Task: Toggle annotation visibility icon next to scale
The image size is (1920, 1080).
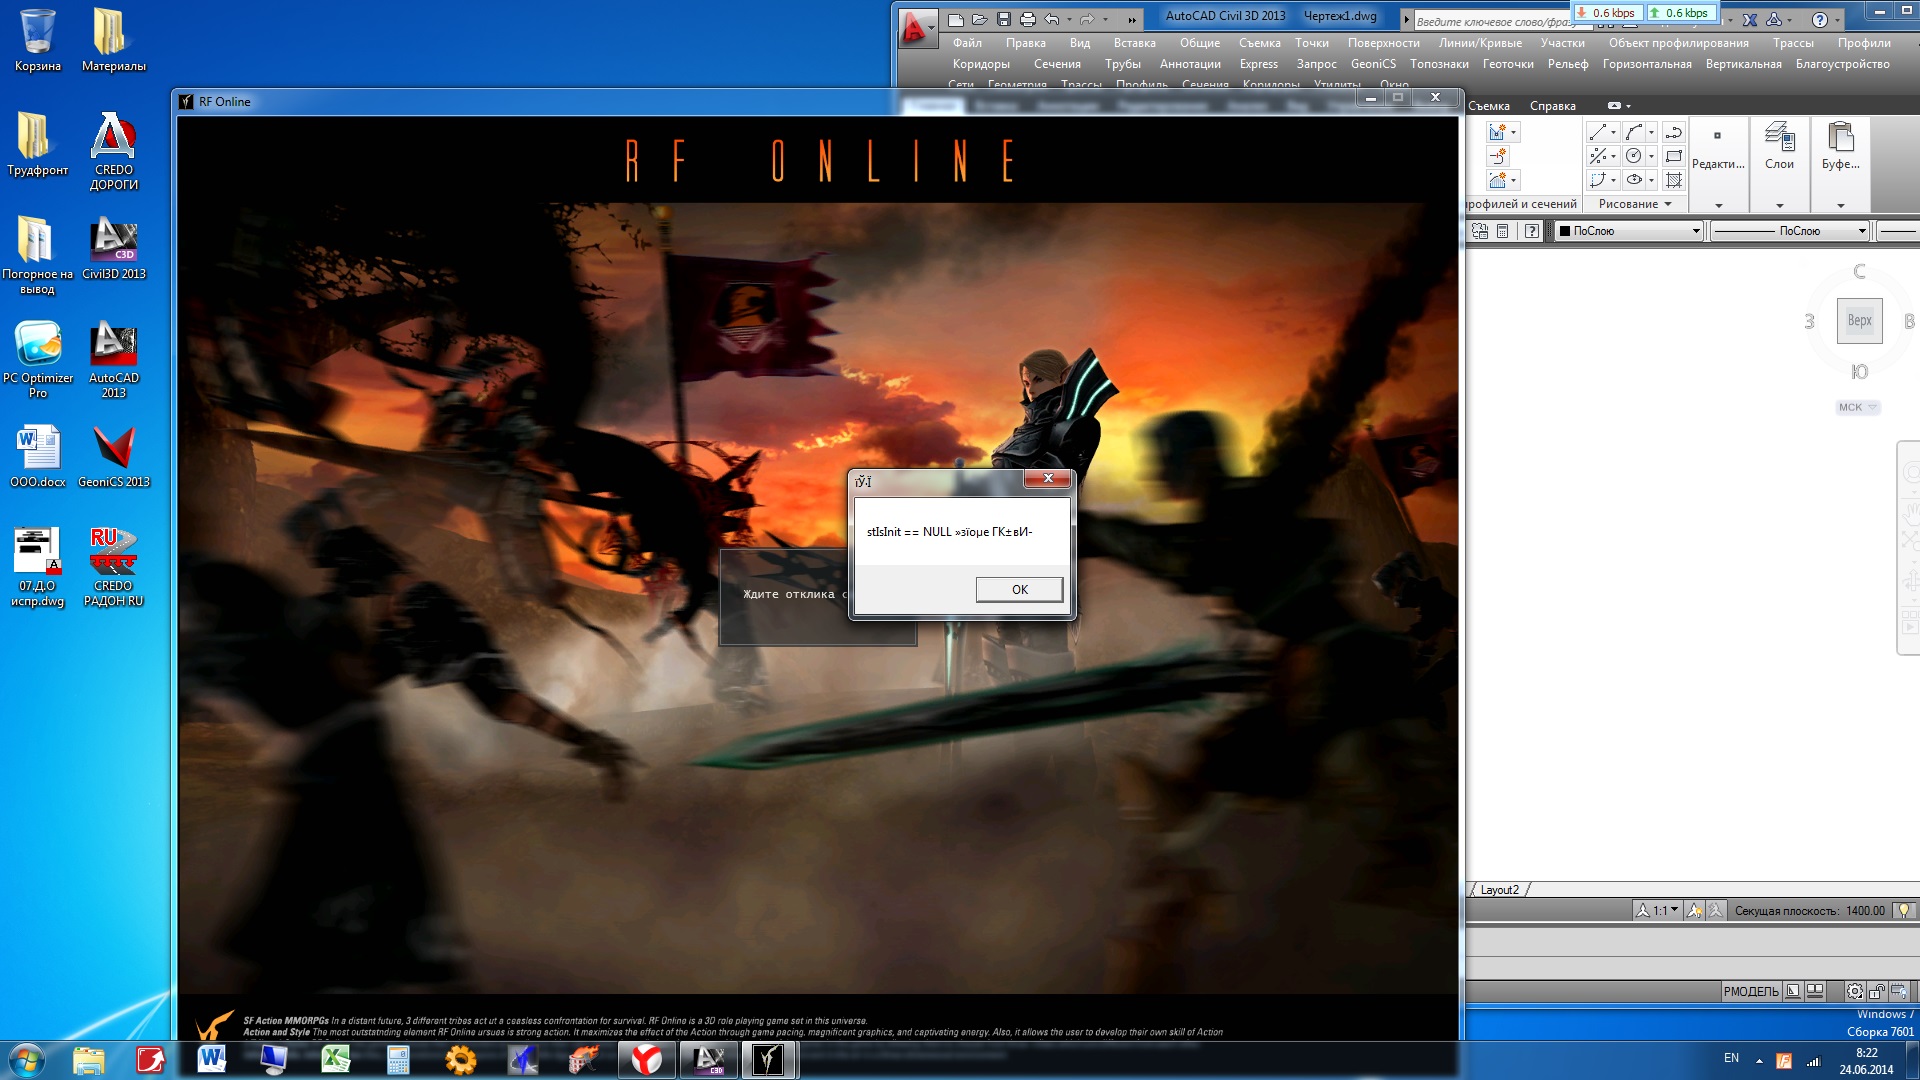Action: pyautogui.click(x=1694, y=910)
